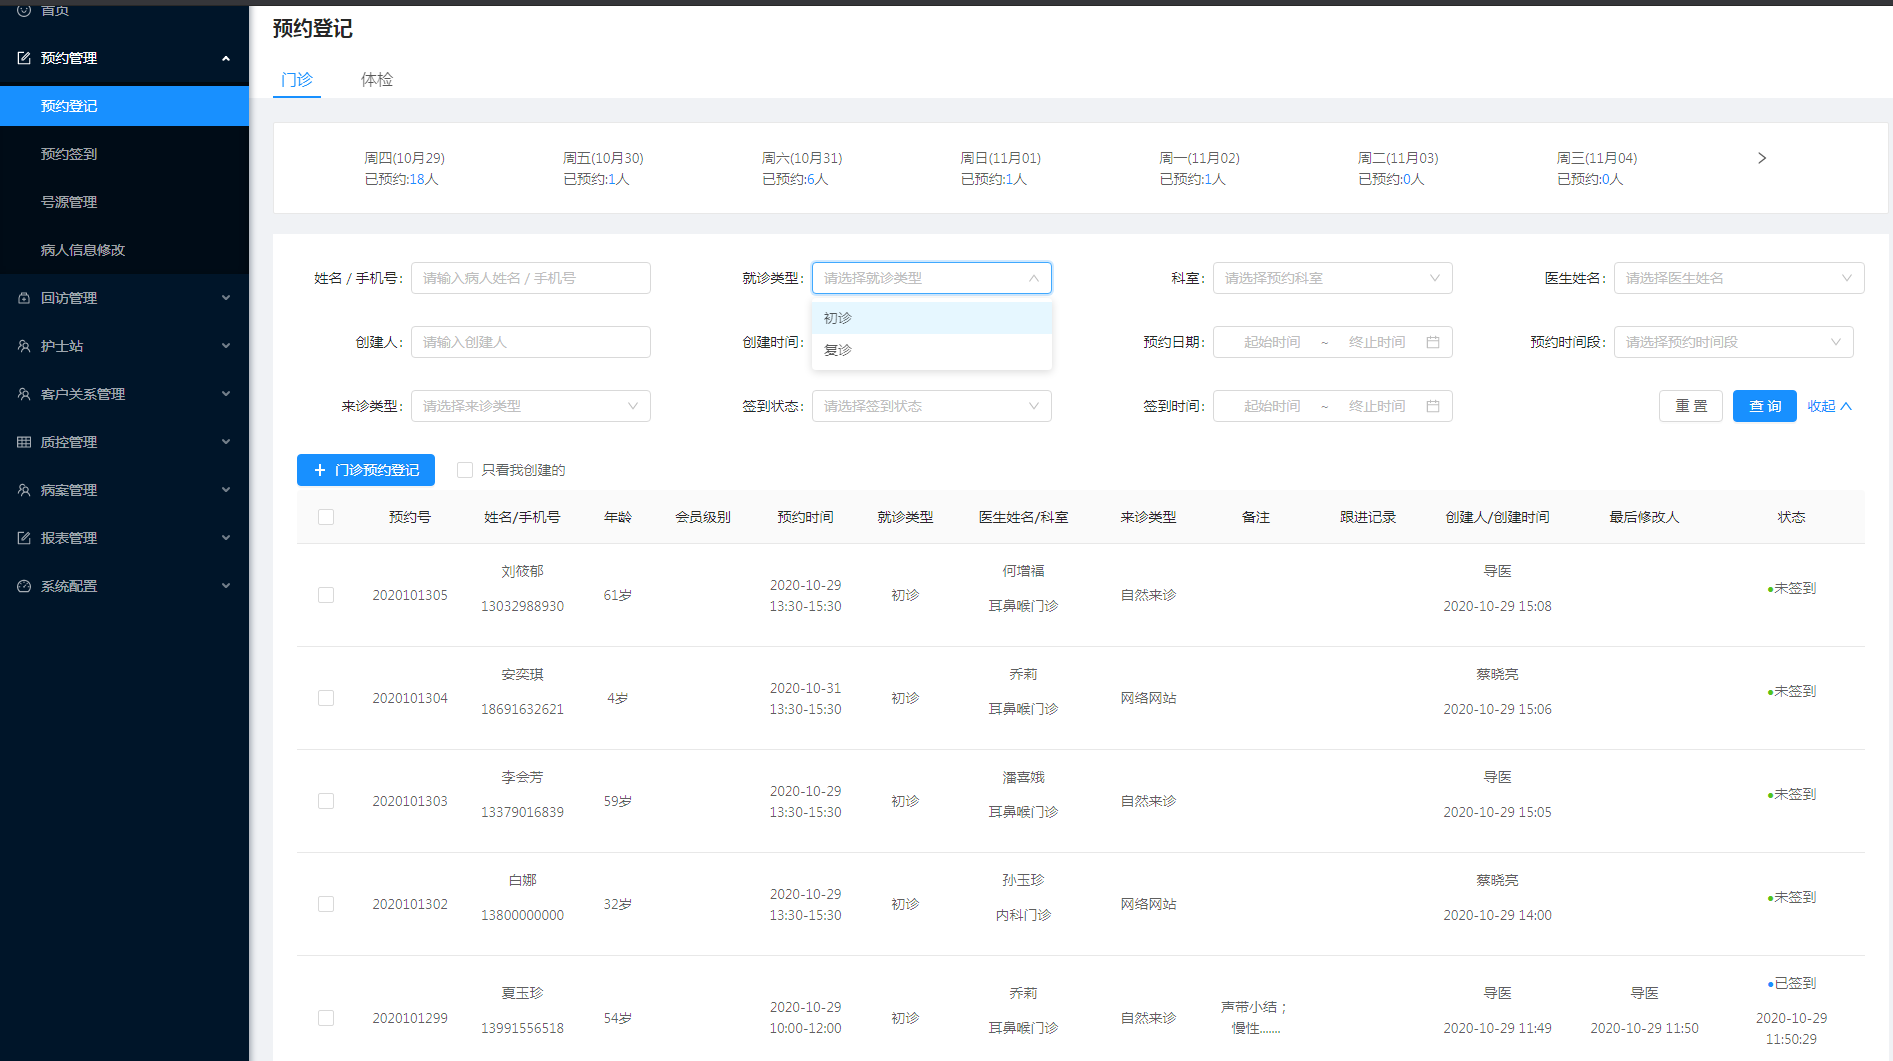Click the 重置 button
Screen dimensions: 1893x1061
click(1691, 406)
